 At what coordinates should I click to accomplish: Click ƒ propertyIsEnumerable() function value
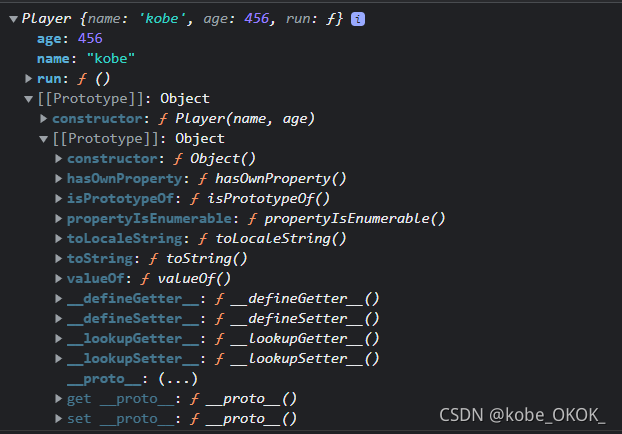point(346,219)
